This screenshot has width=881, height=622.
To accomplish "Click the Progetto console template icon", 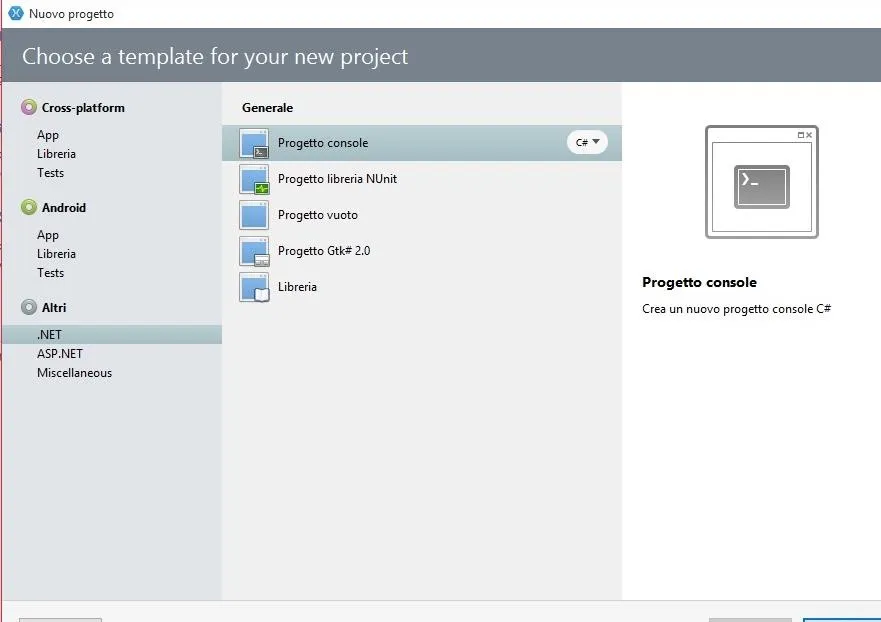I will [x=254, y=143].
